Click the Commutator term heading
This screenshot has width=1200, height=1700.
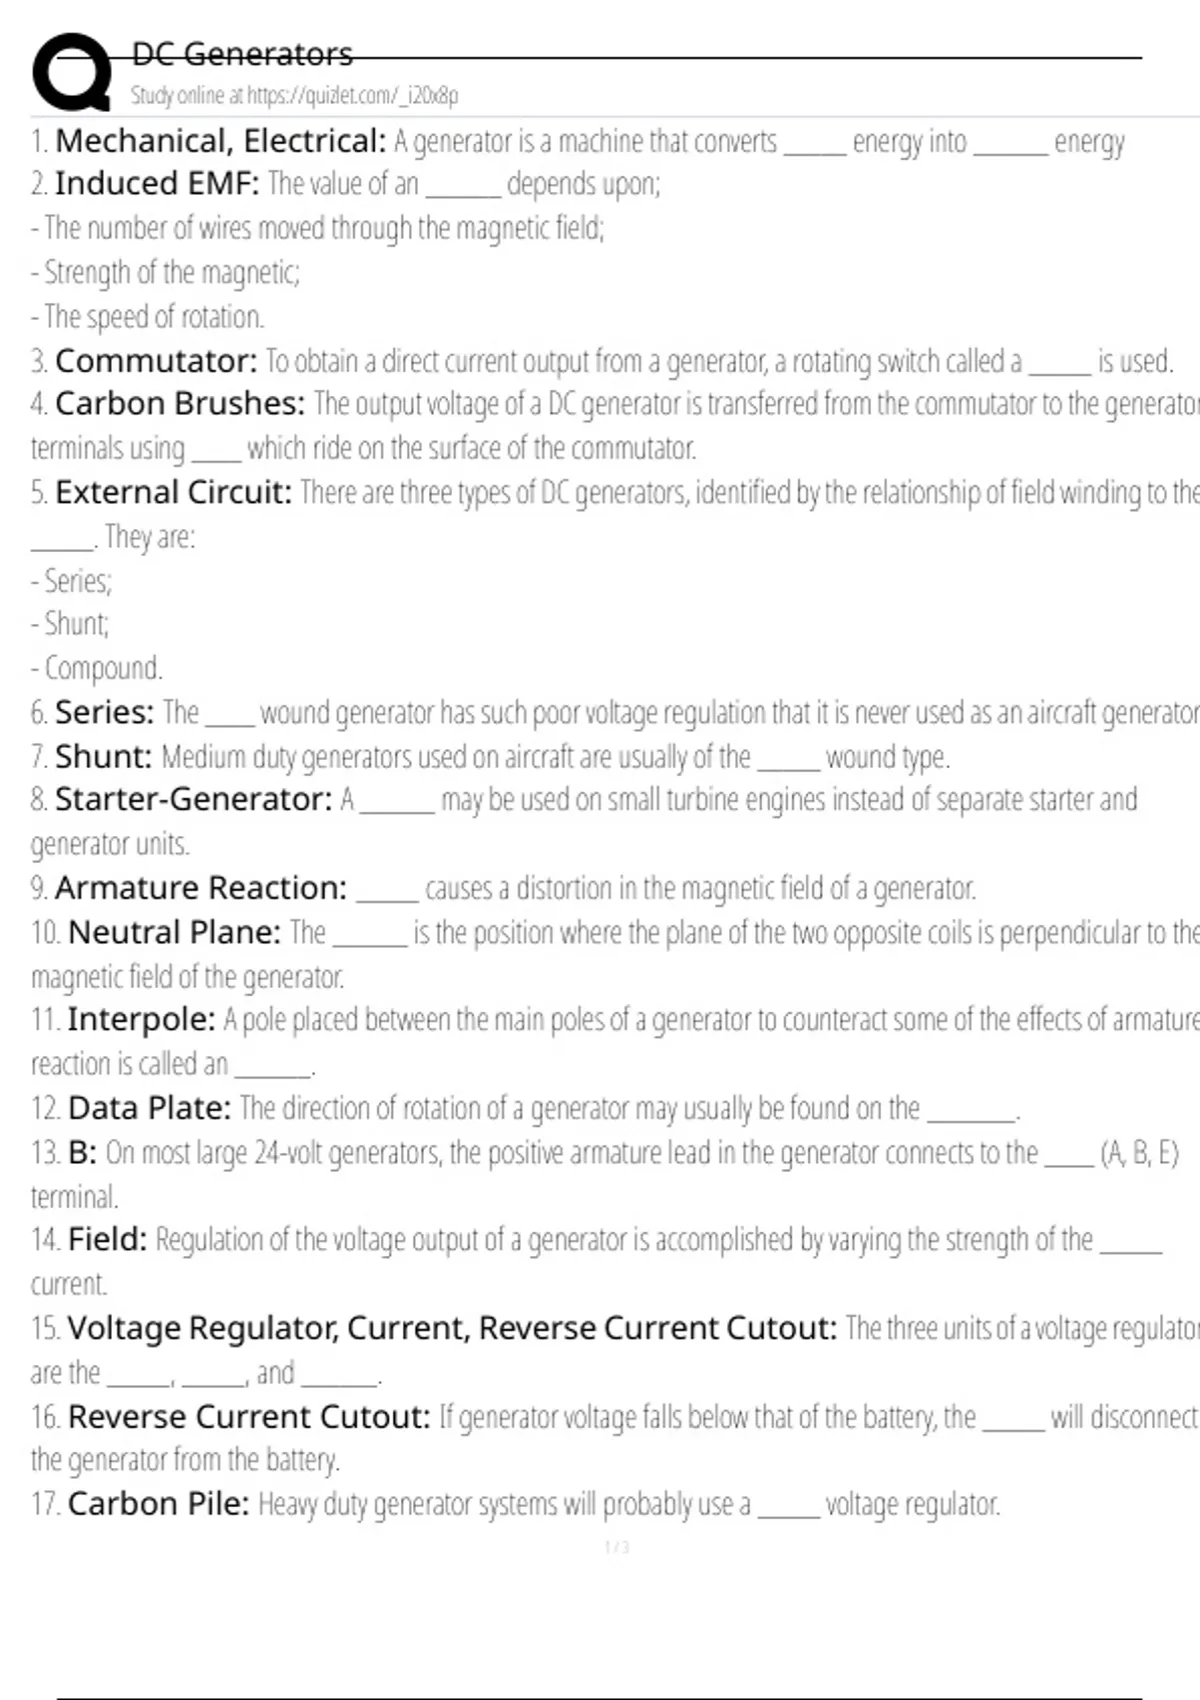tap(156, 361)
